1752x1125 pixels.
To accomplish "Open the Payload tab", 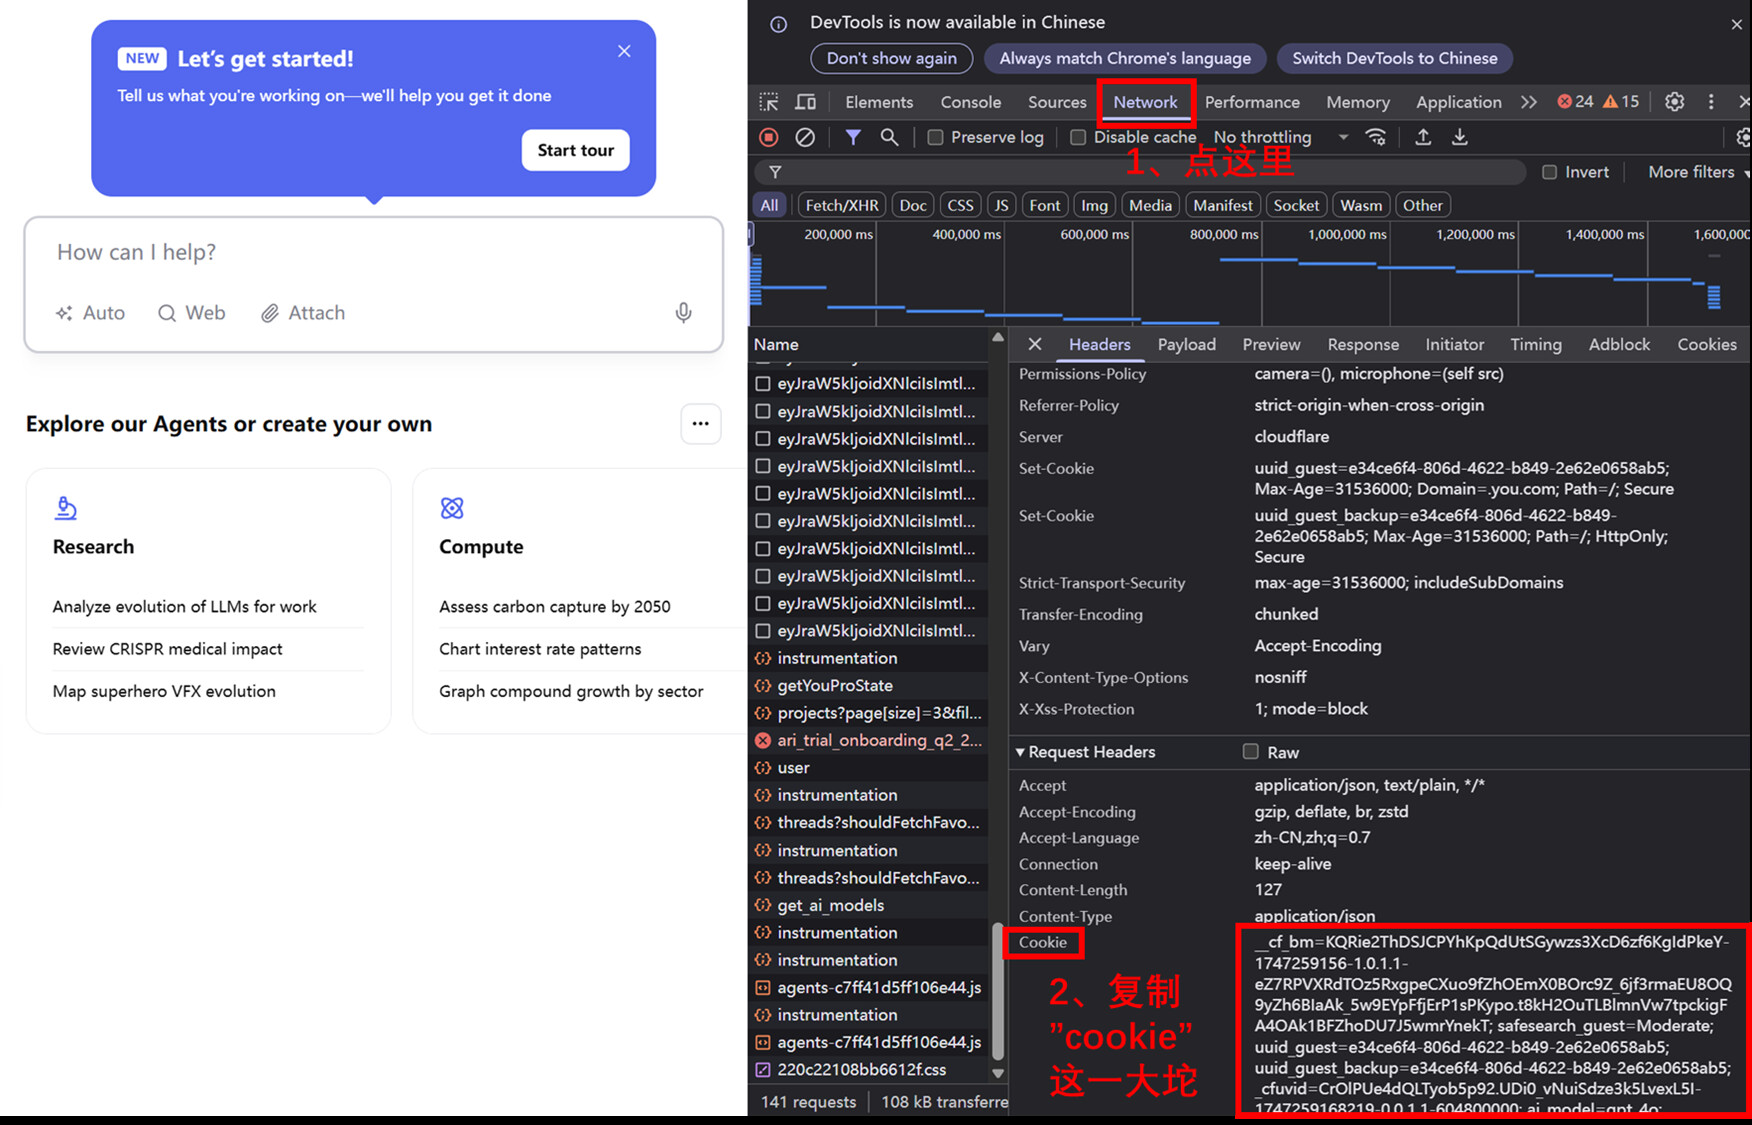I will (x=1186, y=344).
